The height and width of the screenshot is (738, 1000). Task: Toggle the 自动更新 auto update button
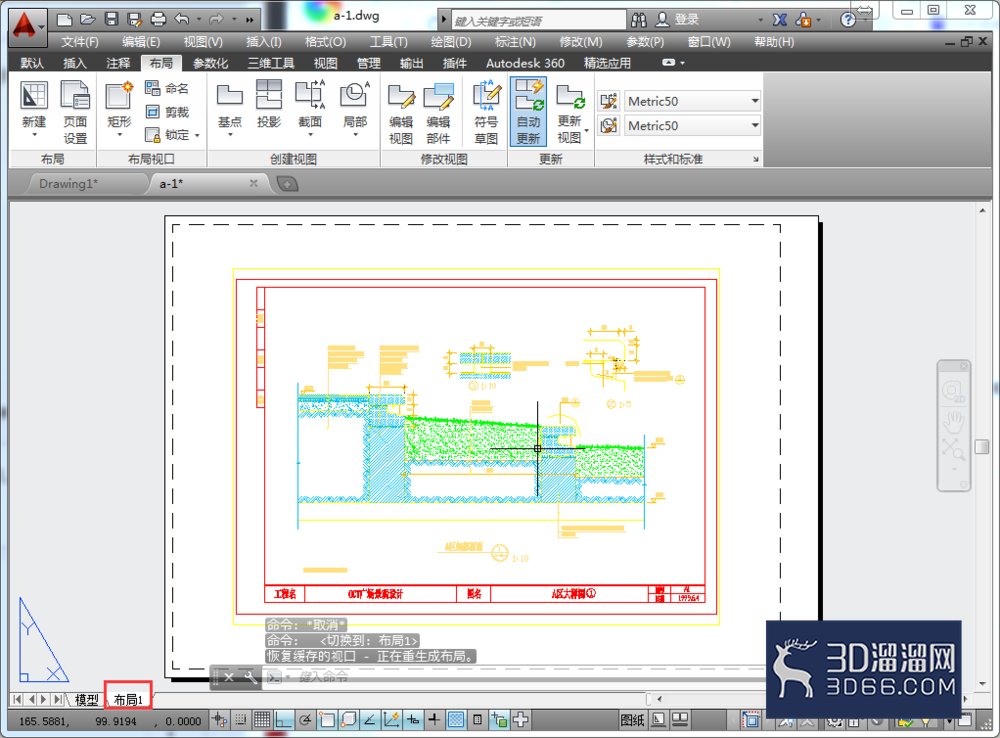[x=528, y=112]
